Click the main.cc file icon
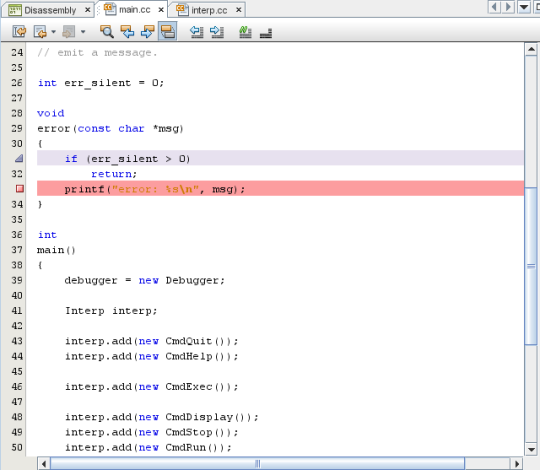Viewport: 540px width, 470px height. coord(110,9)
